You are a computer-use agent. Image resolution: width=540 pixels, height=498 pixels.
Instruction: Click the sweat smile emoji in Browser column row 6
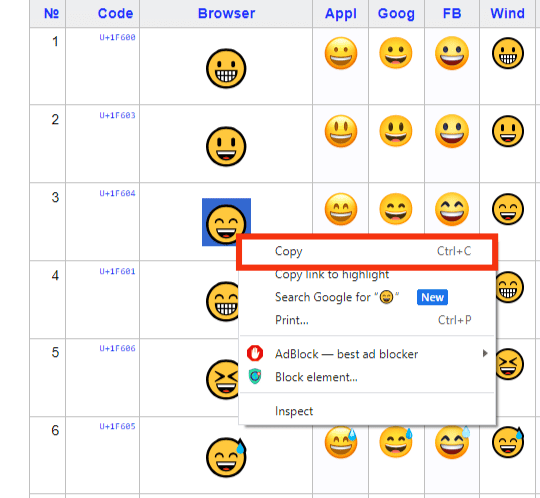click(x=226, y=457)
